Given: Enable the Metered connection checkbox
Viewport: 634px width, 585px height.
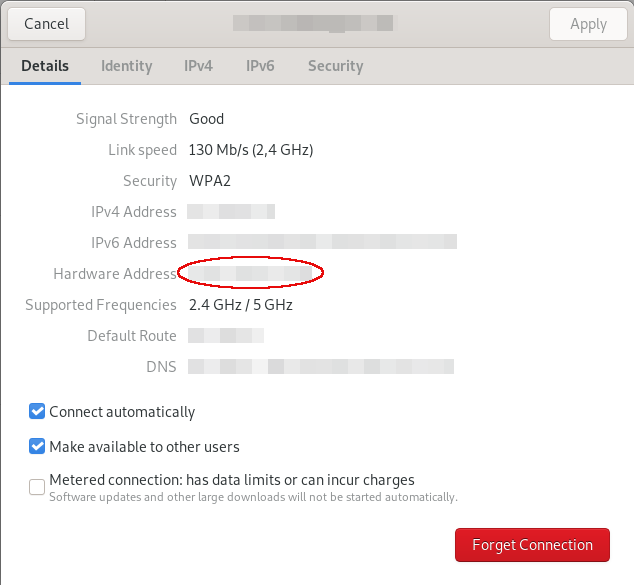Looking at the screenshot, I should click(x=37, y=487).
